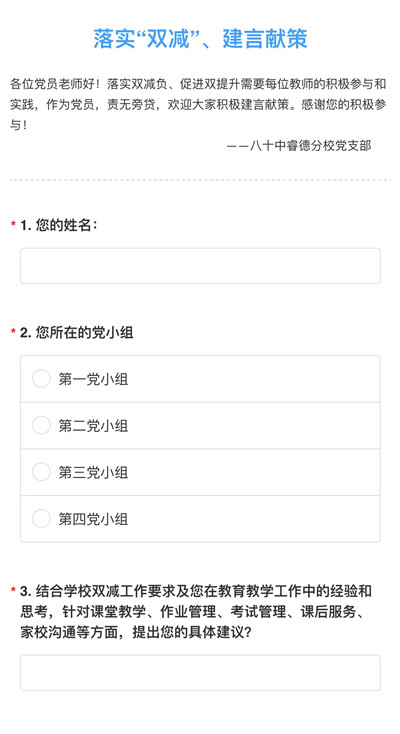400x734 pixels.
Task: Click the intro paragraph starting 各位党员老师好
Action: tap(198, 104)
